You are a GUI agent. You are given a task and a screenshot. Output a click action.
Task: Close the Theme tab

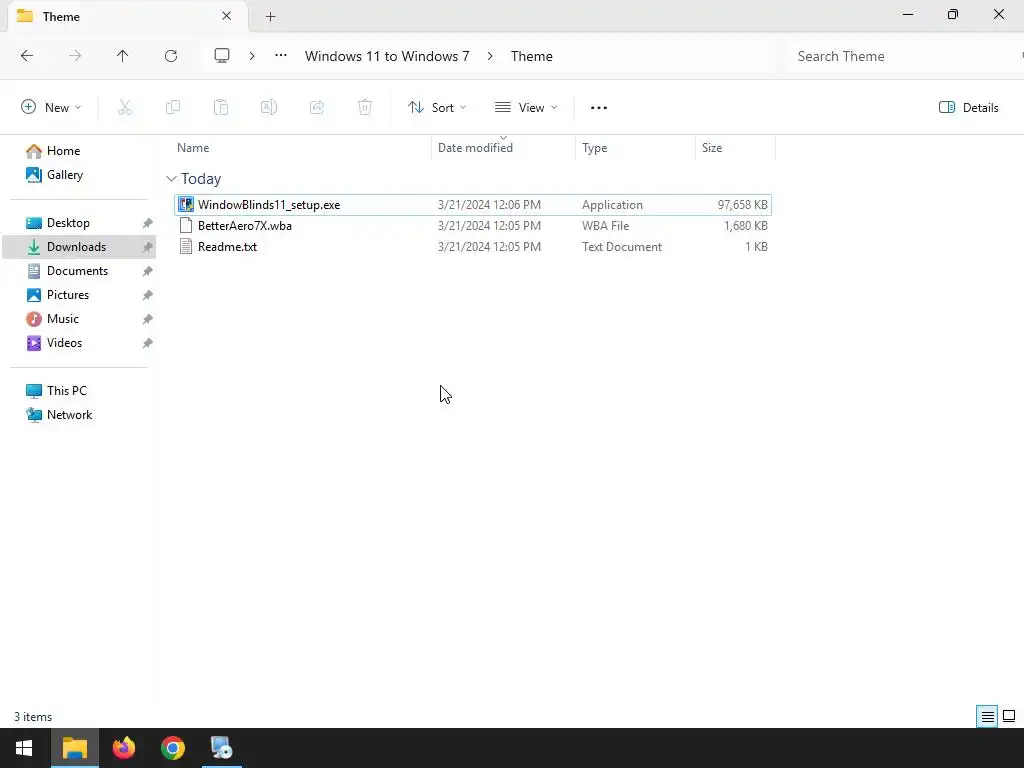[x=227, y=16]
